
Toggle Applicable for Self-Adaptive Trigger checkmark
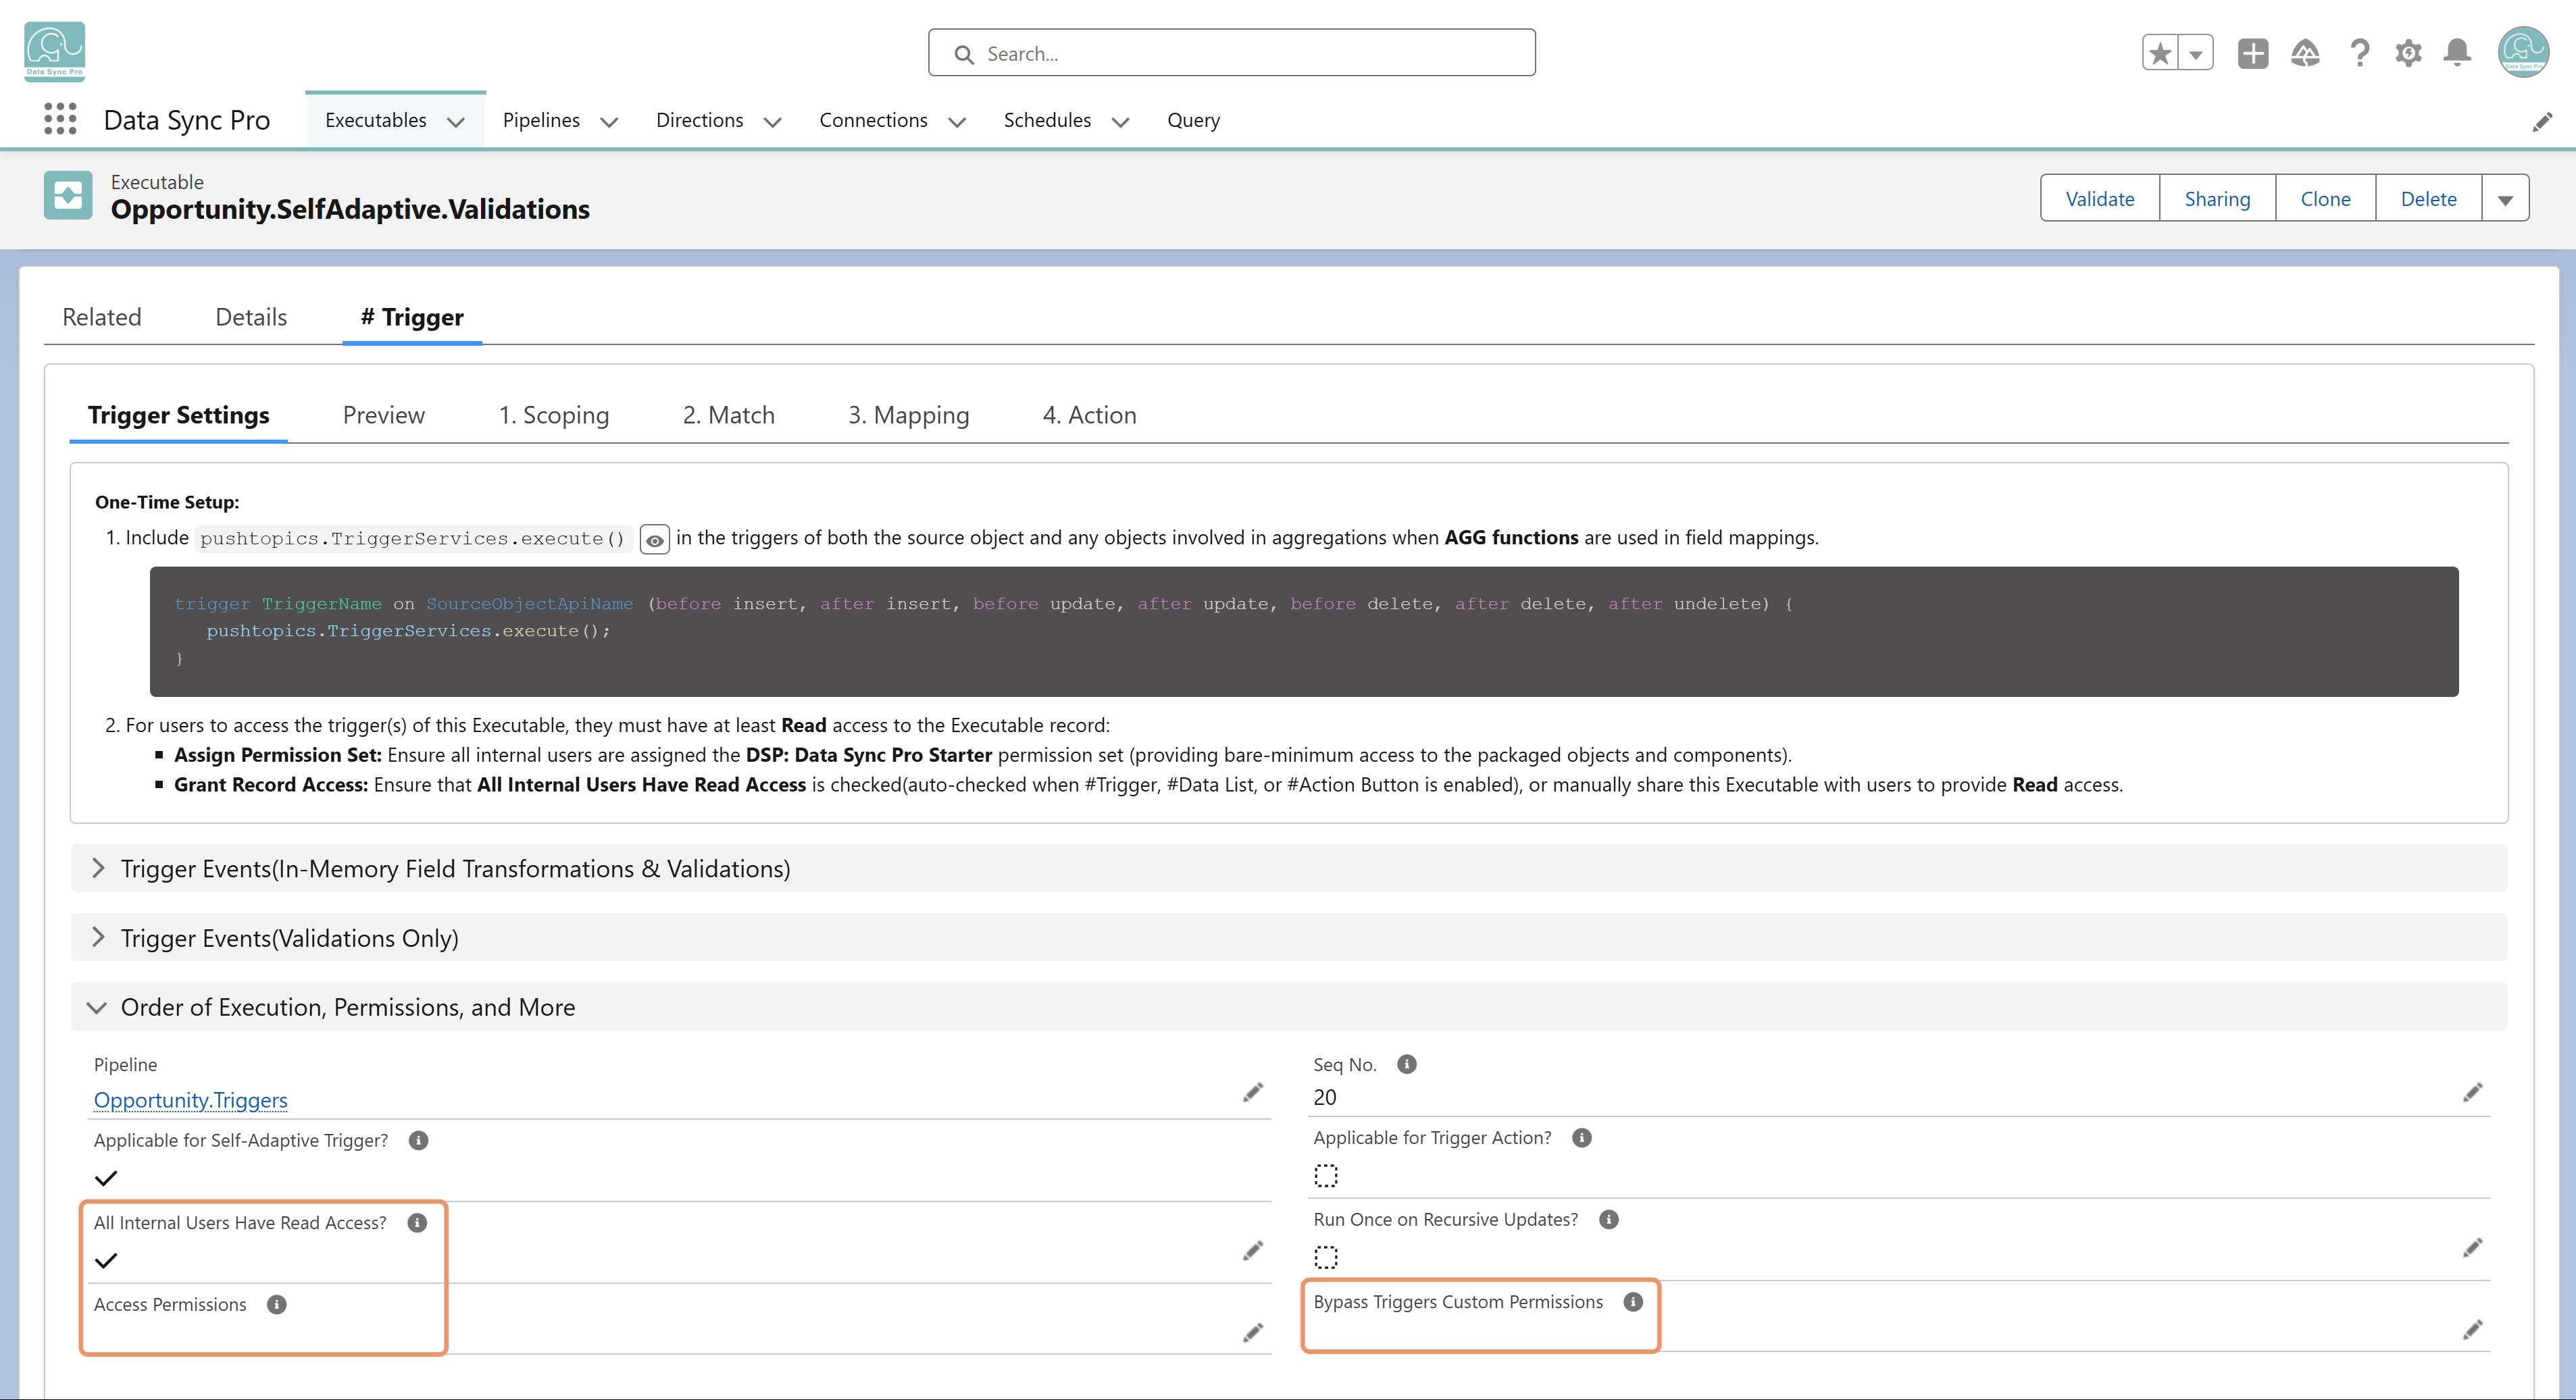point(106,1178)
